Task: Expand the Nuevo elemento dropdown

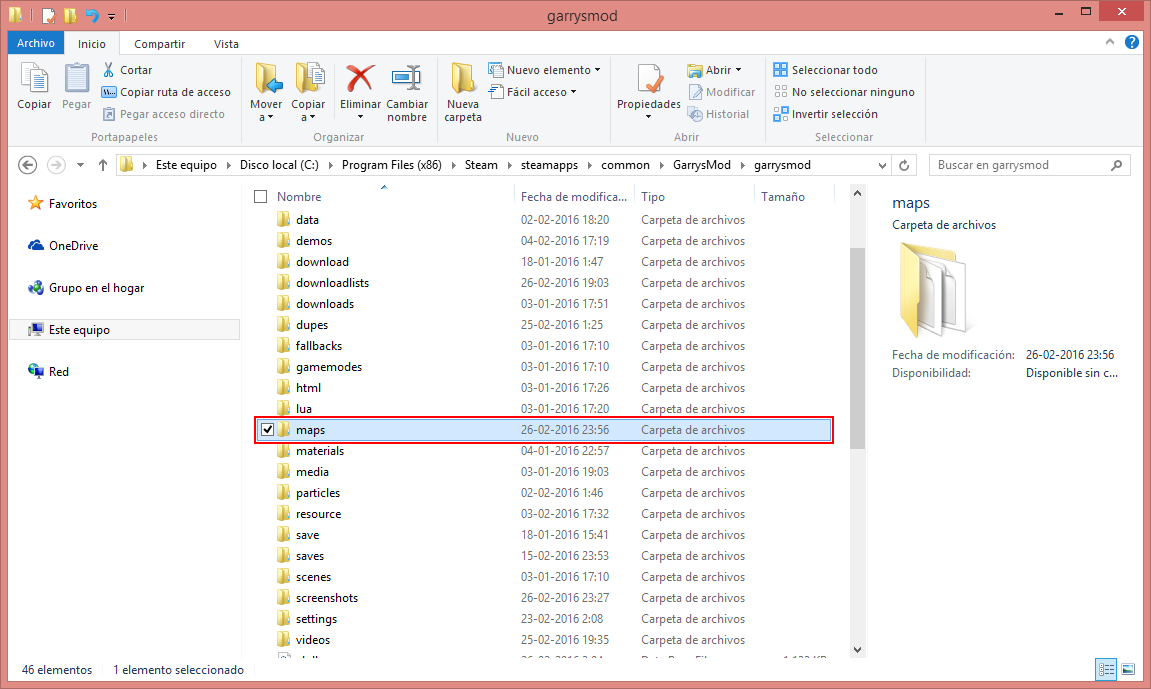Action: pyautogui.click(x=598, y=70)
